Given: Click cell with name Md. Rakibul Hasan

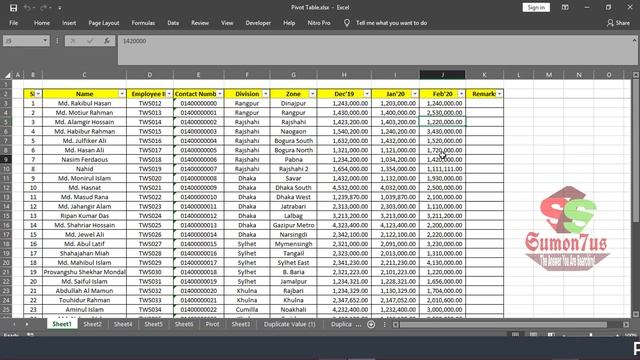Looking at the screenshot, I should pos(84,103).
